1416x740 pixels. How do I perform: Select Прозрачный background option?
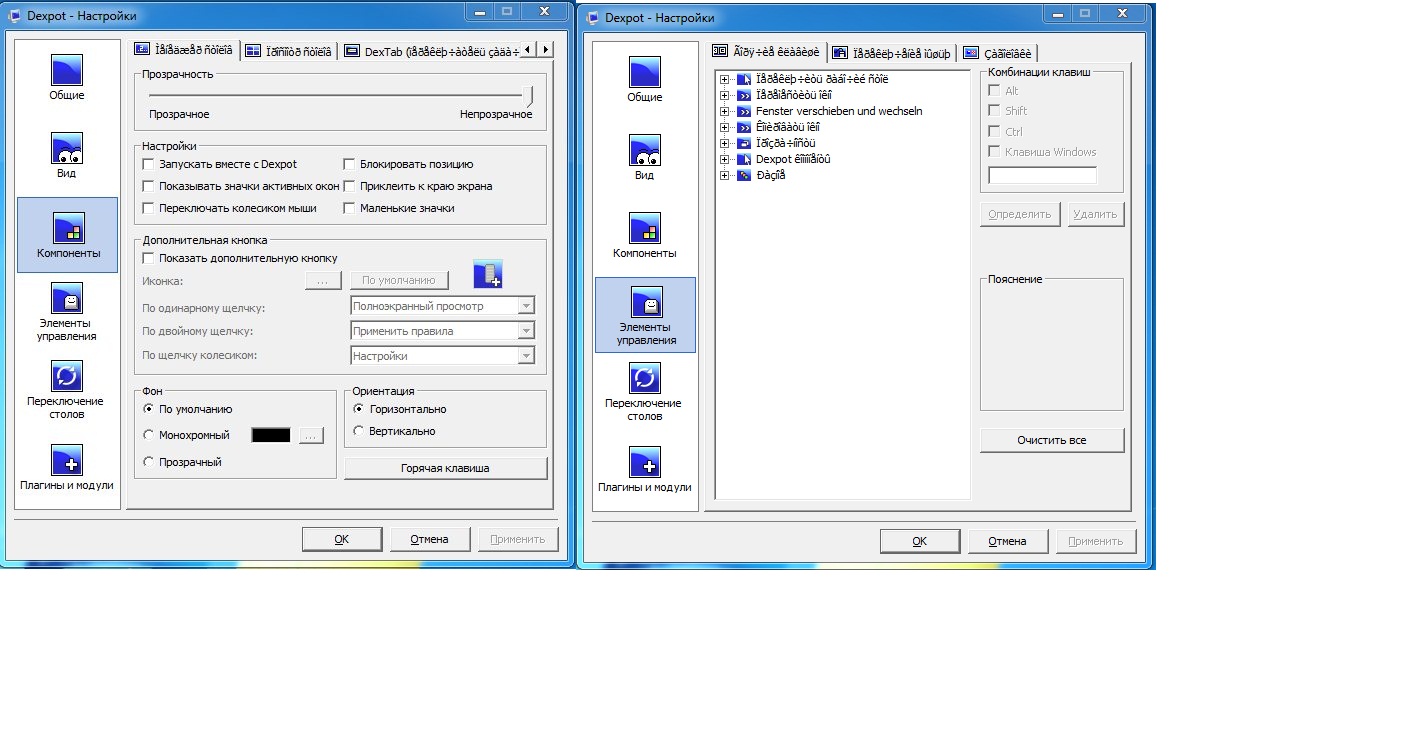coord(149,462)
